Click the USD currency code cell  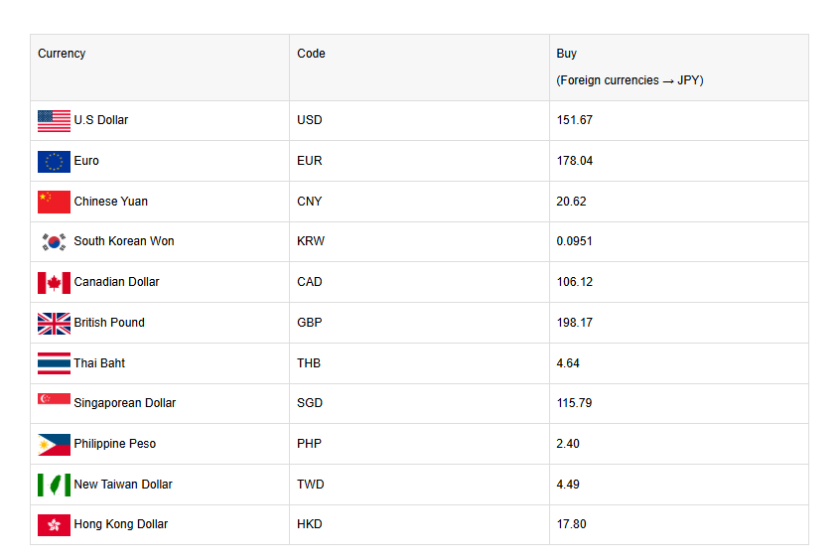tap(309, 120)
